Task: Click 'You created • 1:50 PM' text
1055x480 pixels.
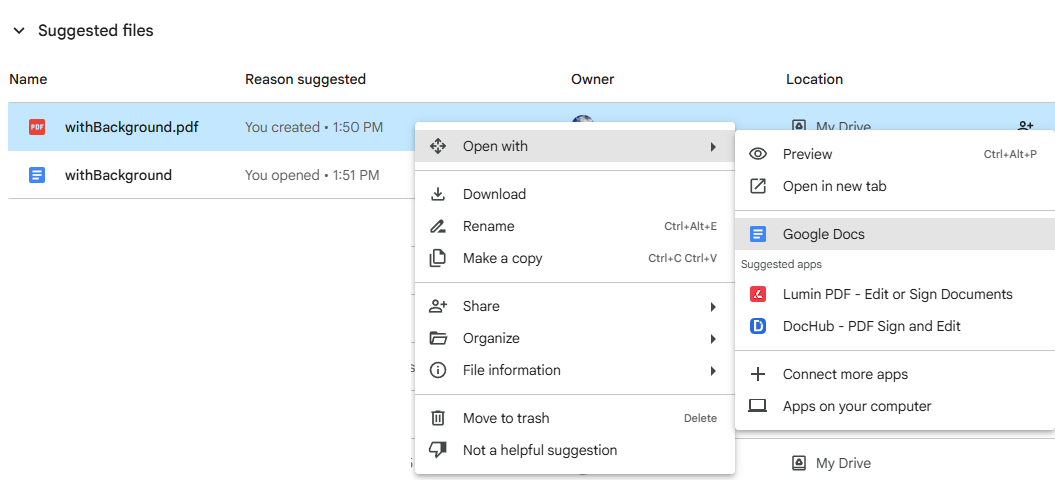Action: [x=314, y=127]
